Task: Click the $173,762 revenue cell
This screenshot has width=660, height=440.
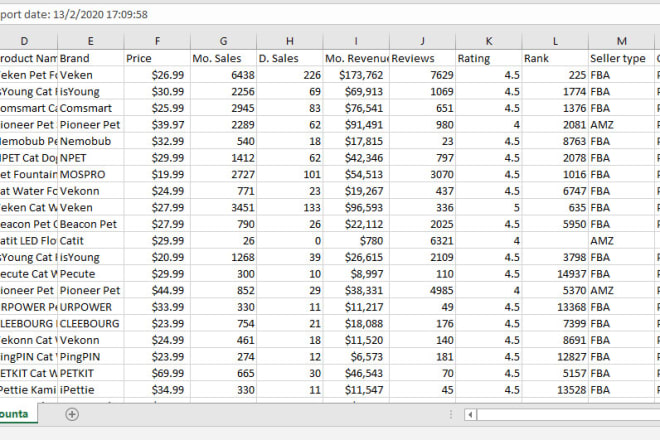Action: pos(356,75)
